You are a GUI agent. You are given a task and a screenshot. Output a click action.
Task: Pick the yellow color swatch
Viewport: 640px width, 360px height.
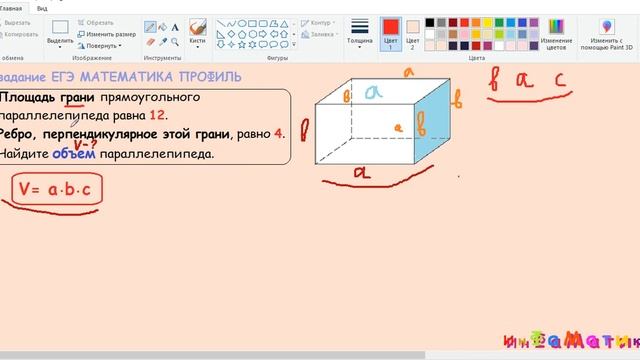(x=488, y=23)
